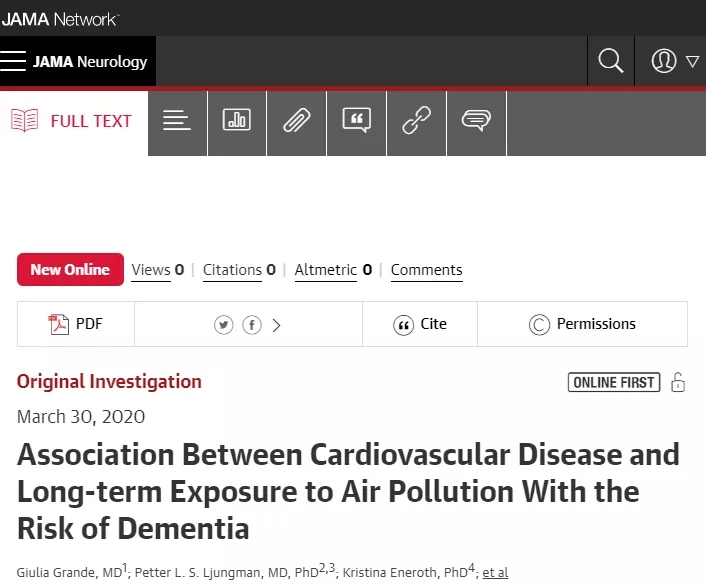
Task: Open the user account profile icon
Action: click(x=664, y=61)
